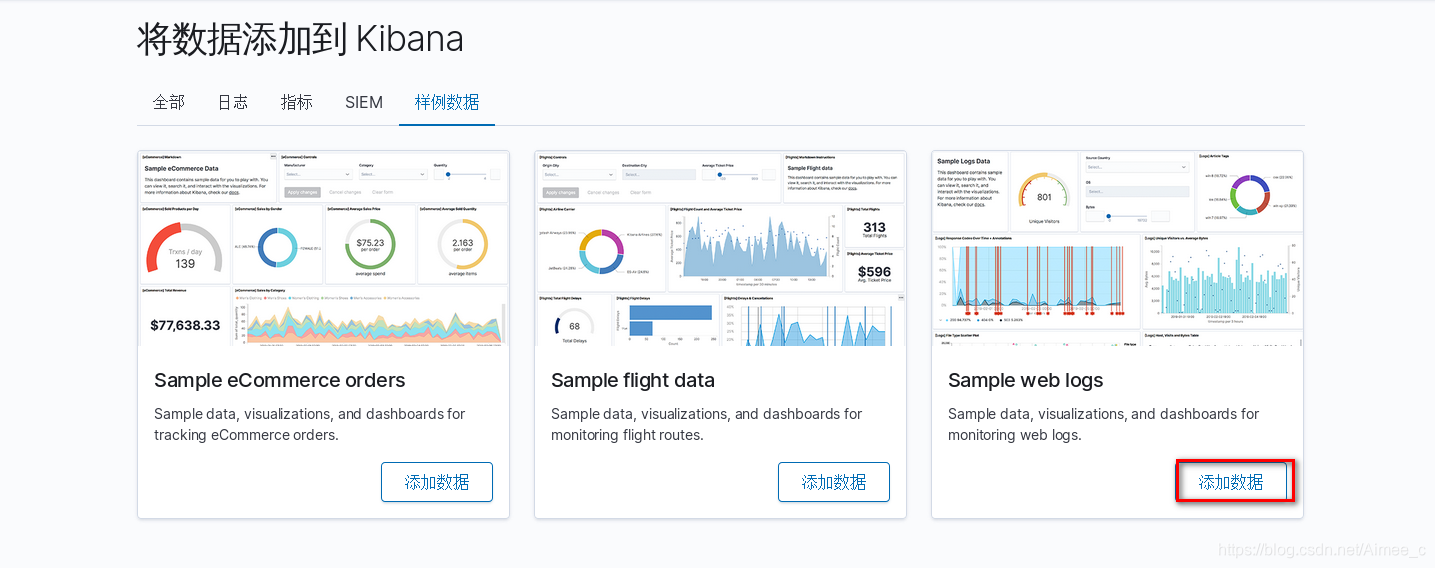Click the eCommerce orders description text
The width and height of the screenshot is (1435, 568).
pos(310,424)
